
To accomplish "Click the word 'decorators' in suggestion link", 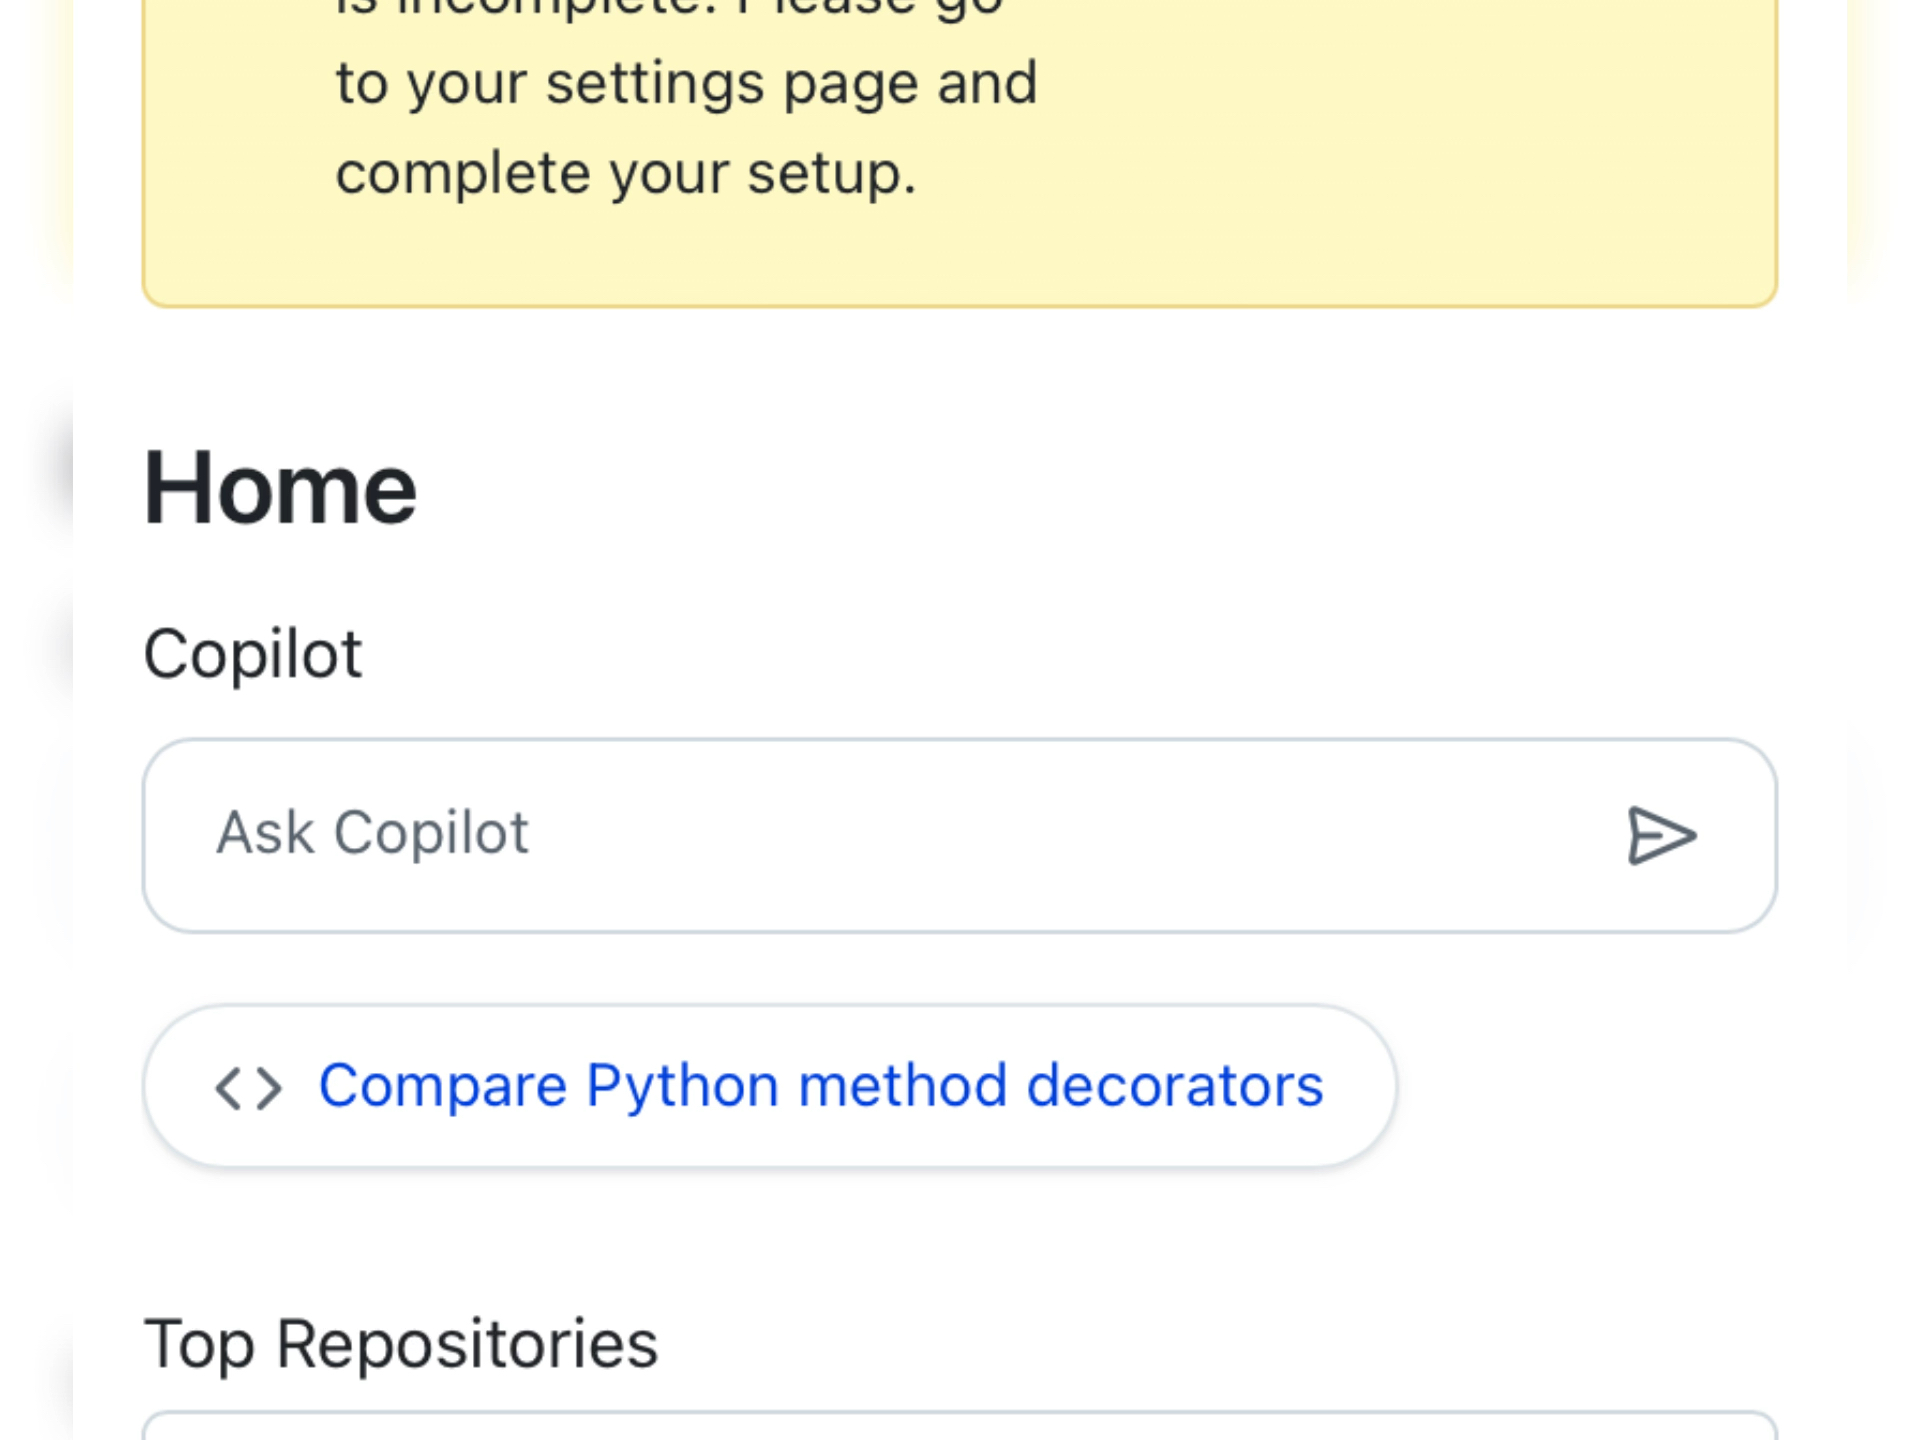I will 1175,1086.
